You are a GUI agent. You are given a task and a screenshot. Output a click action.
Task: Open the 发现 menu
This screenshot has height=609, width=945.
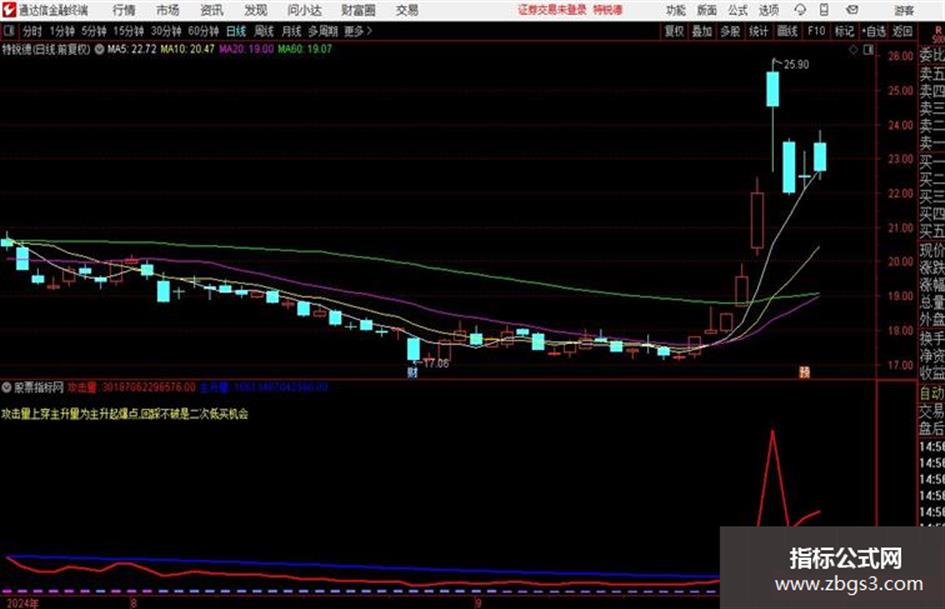(x=255, y=10)
